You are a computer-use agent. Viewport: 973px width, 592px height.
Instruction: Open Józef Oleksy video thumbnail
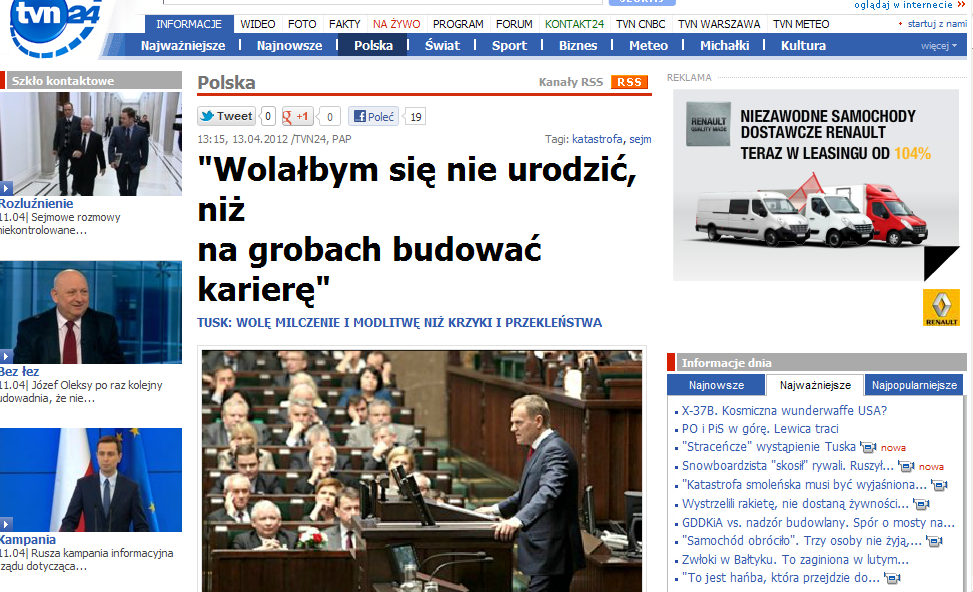coord(91,312)
